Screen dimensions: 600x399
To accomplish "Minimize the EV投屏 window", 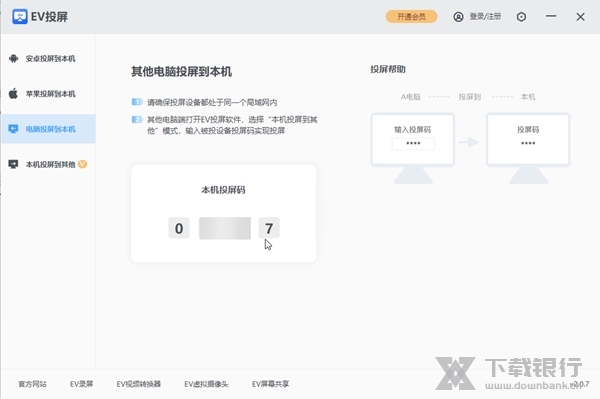I will click(551, 16).
